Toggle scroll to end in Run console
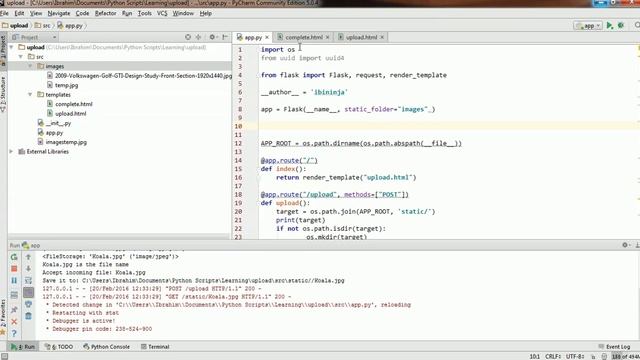640x360 pixels. [x=28, y=292]
